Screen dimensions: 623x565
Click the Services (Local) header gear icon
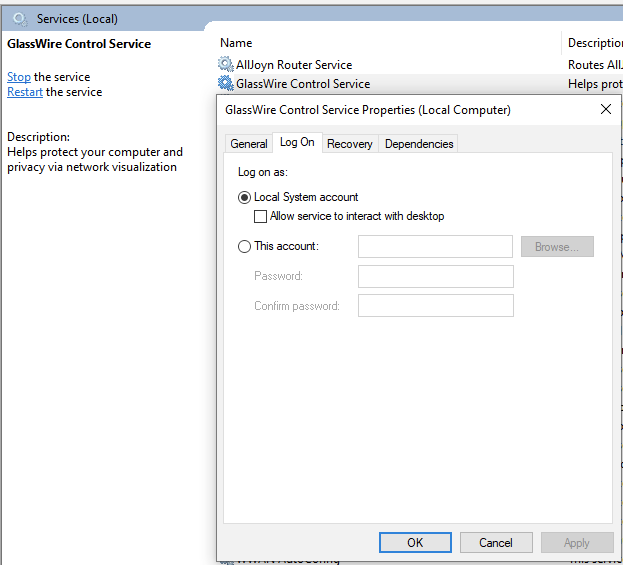pyautogui.click(x=20, y=19)
